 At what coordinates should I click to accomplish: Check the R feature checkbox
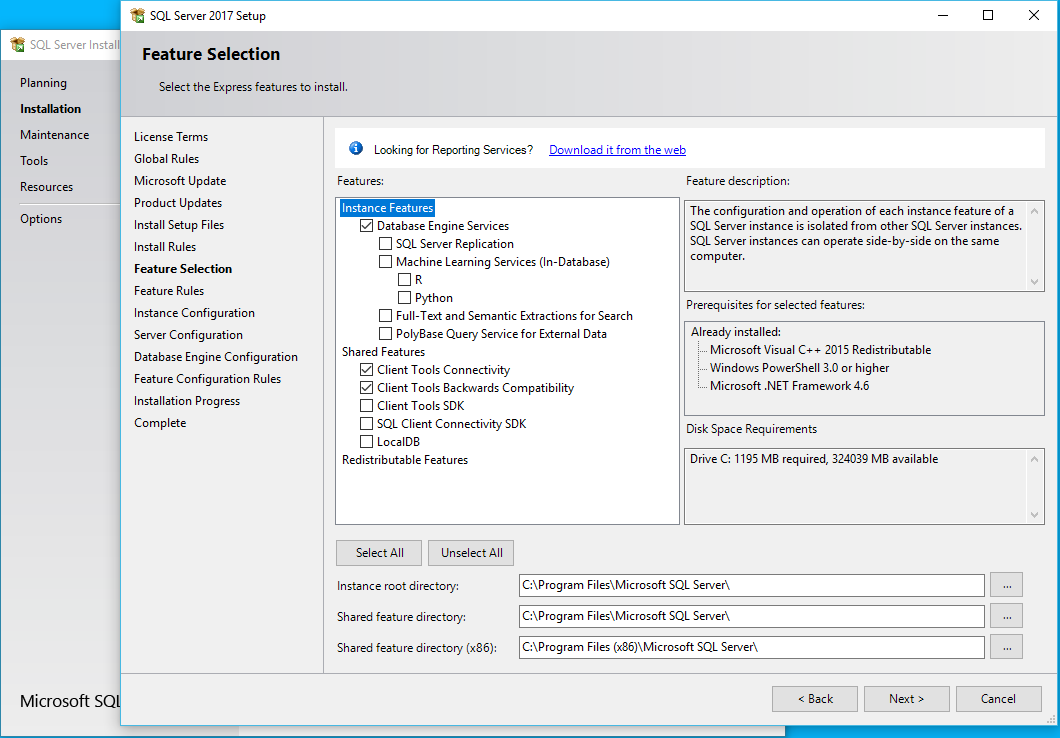(x=404, y=279)
